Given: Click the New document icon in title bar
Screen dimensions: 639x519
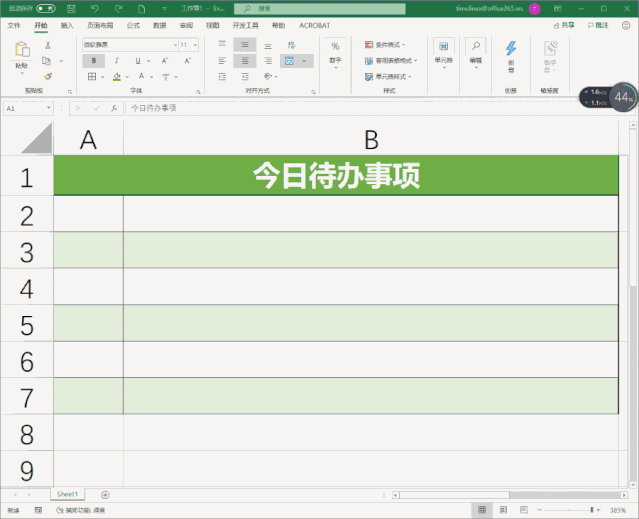Looking at the screenshot, I should [141, 9].
